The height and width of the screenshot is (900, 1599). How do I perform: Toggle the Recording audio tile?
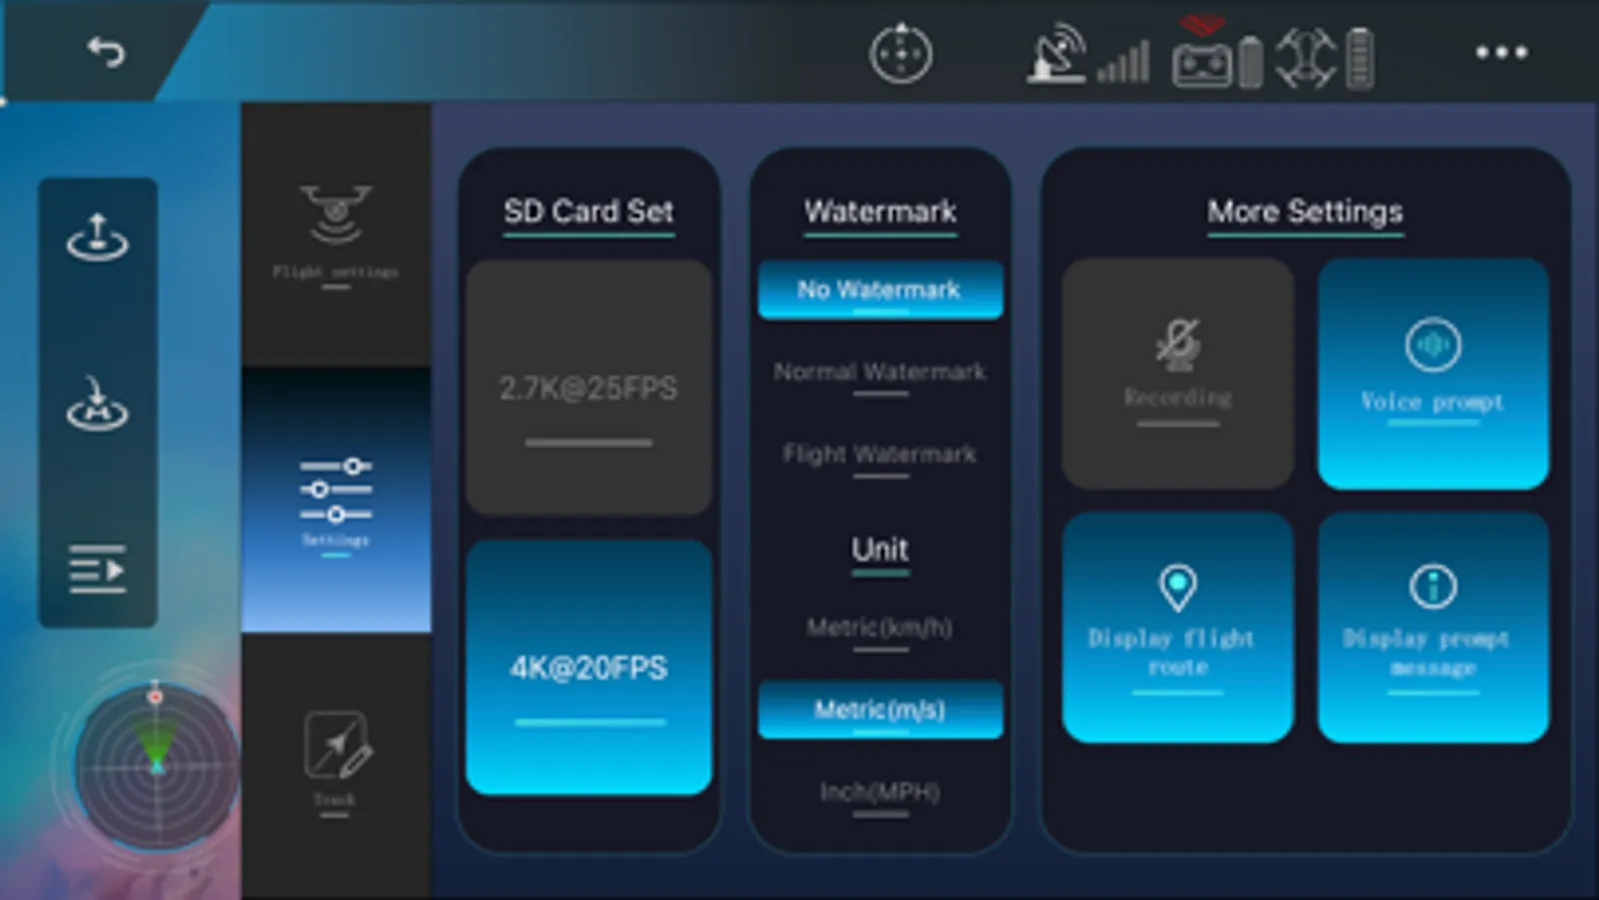[1177, 373]
